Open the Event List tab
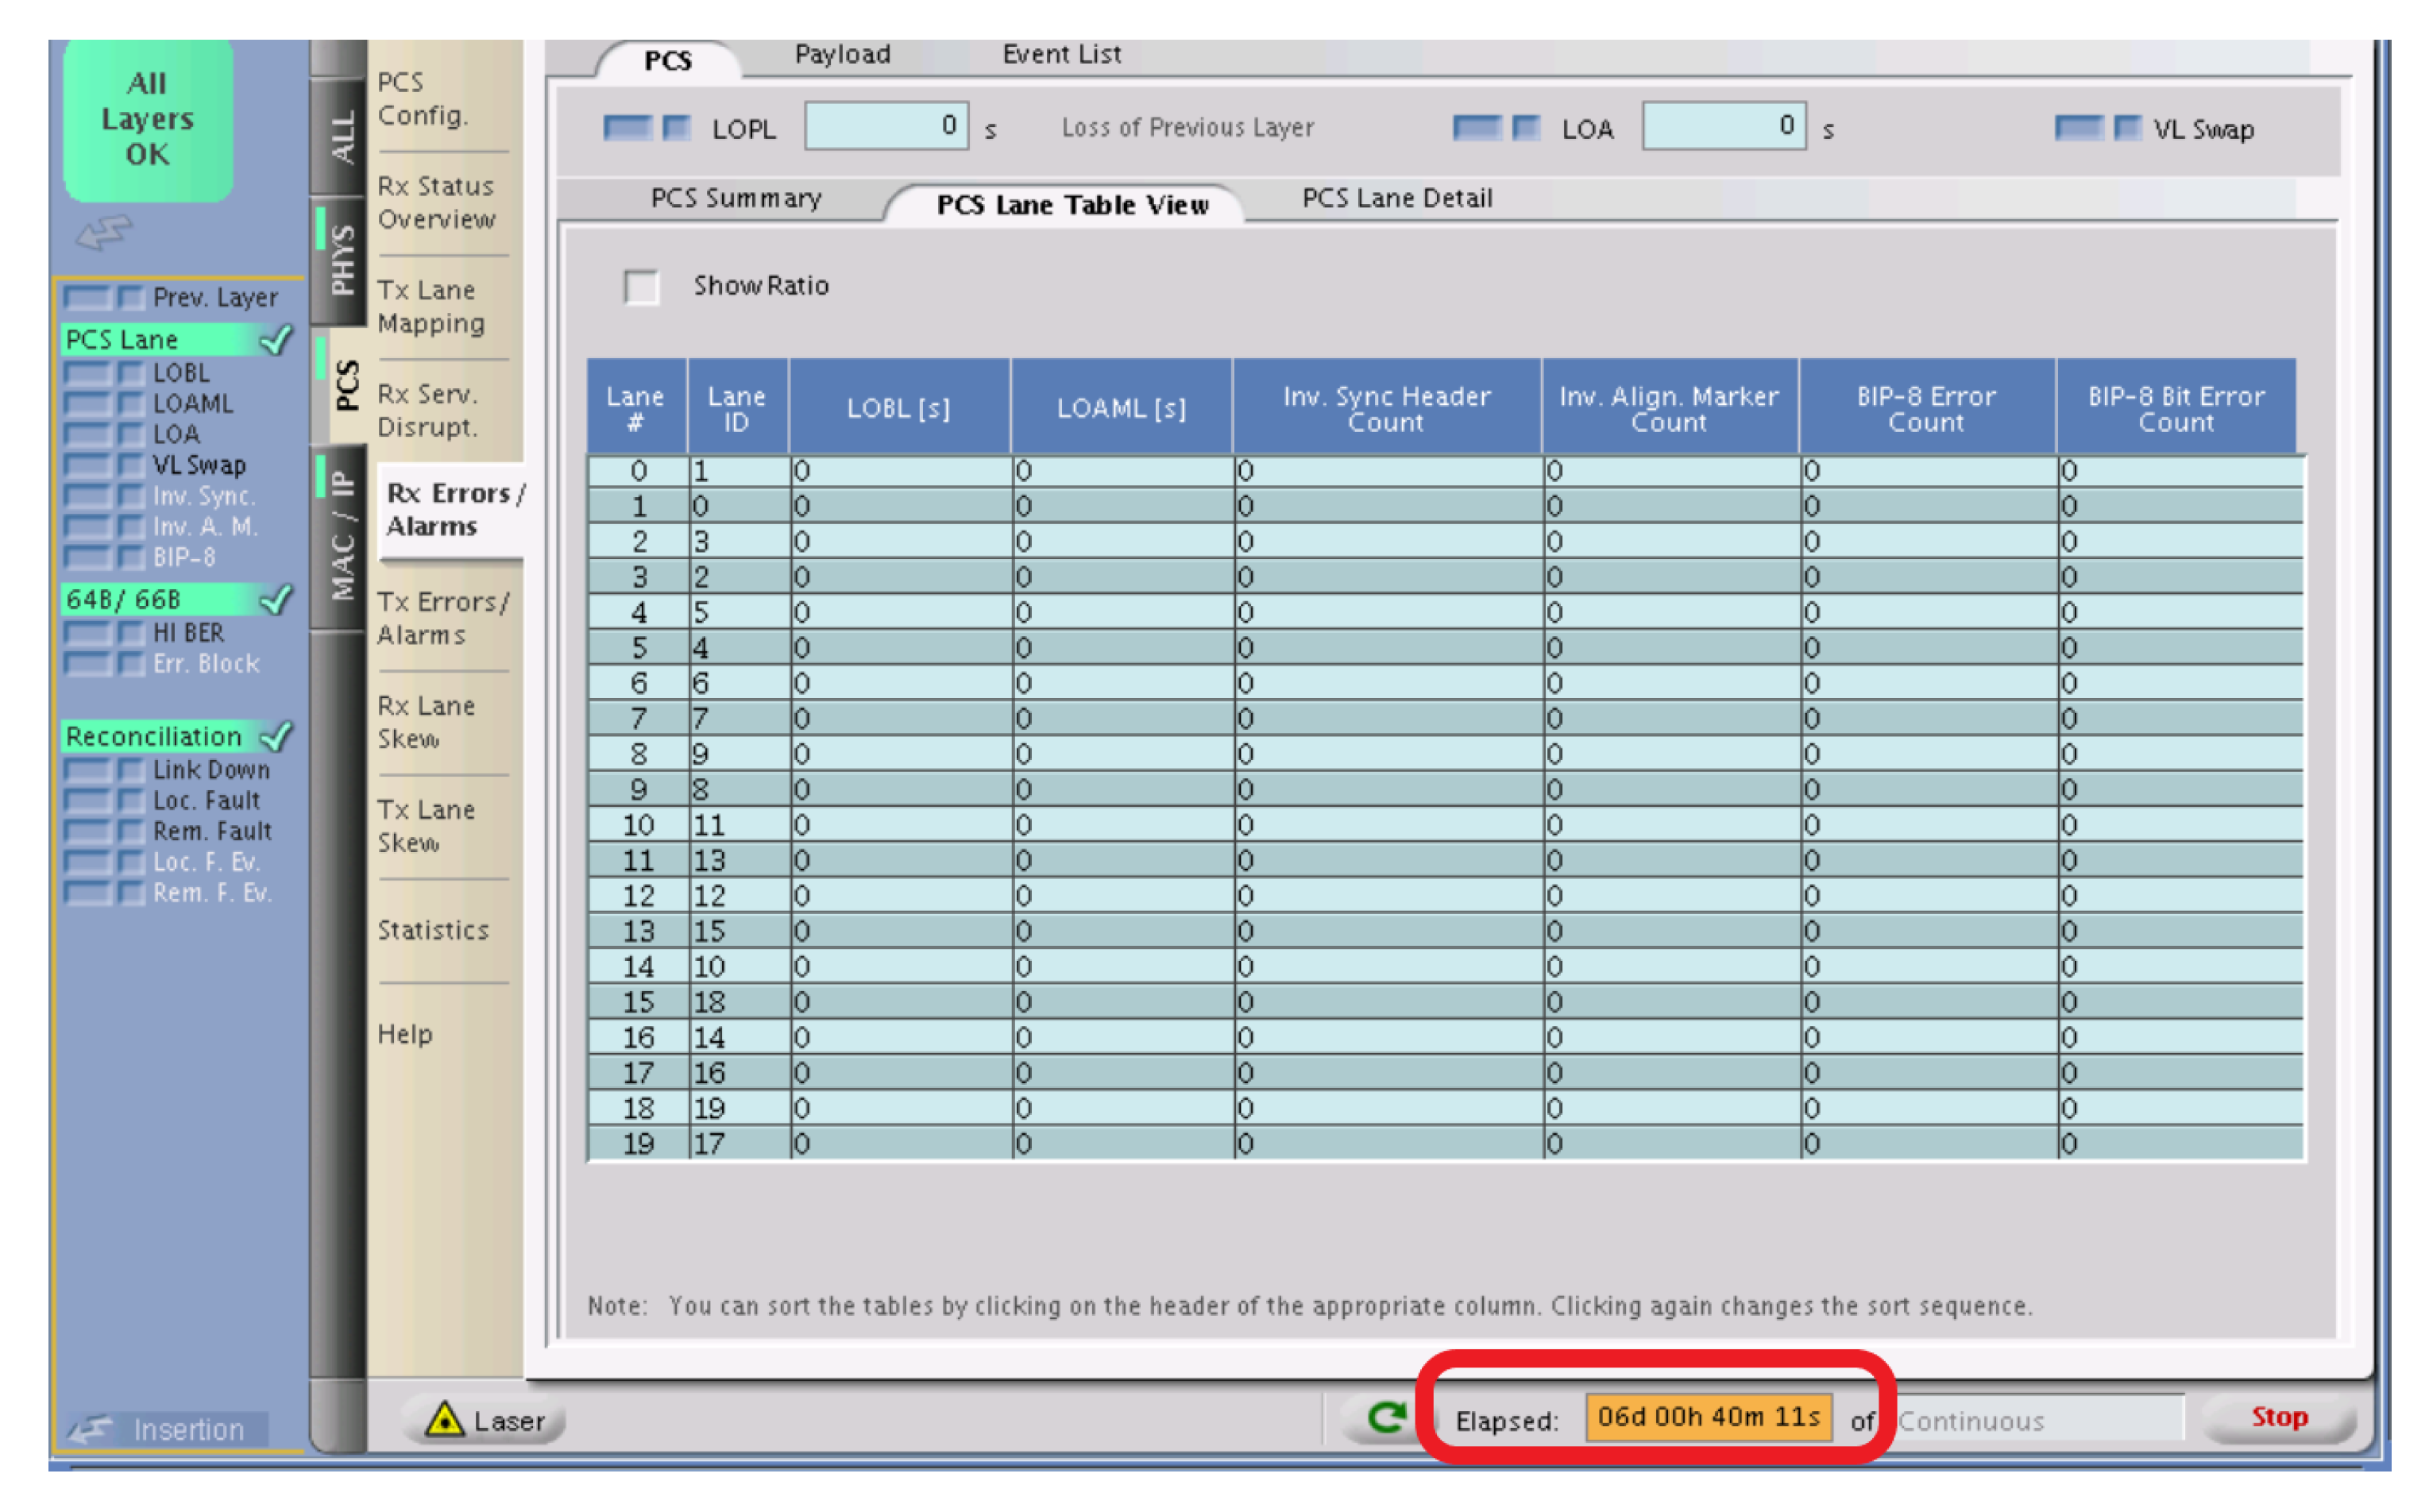 (x=1061, y=55)
